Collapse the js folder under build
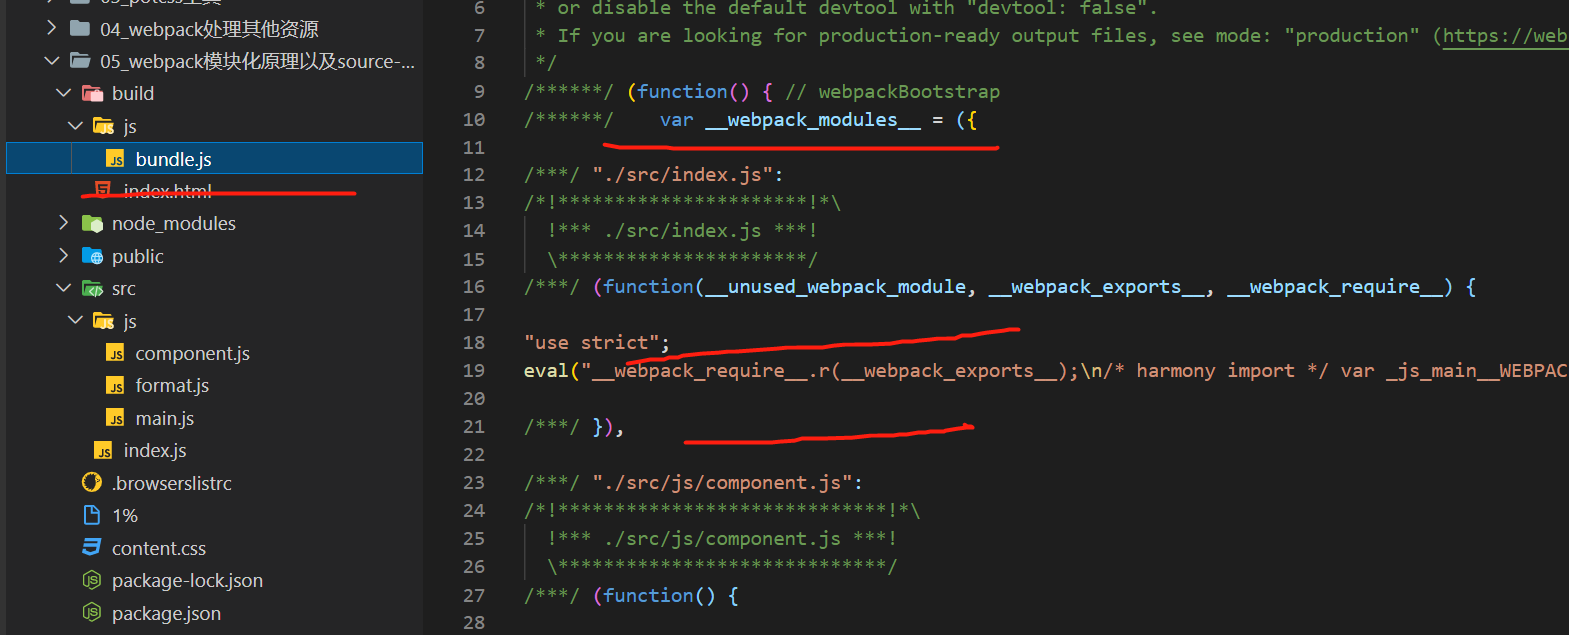The width and height of the screenshot is (1569, 635). tap(75, 126)
